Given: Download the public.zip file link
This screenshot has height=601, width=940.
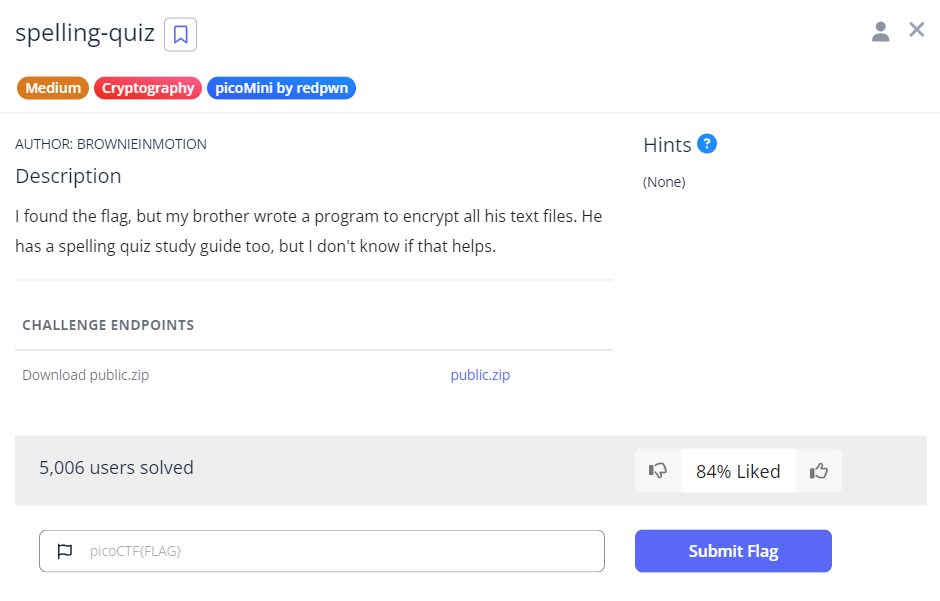Looking at the screenshot, I should pyautogui.click(x=480, y=375).
